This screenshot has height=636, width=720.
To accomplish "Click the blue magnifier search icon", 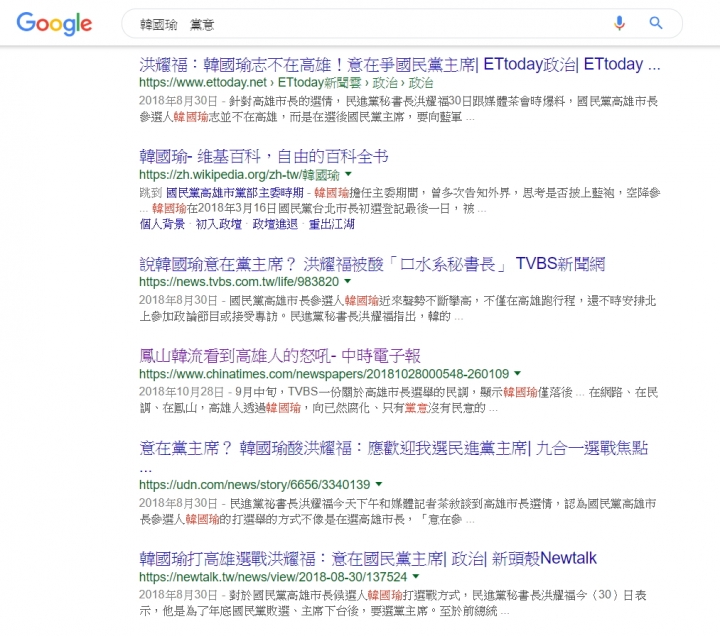I will (x=656, y=23).
